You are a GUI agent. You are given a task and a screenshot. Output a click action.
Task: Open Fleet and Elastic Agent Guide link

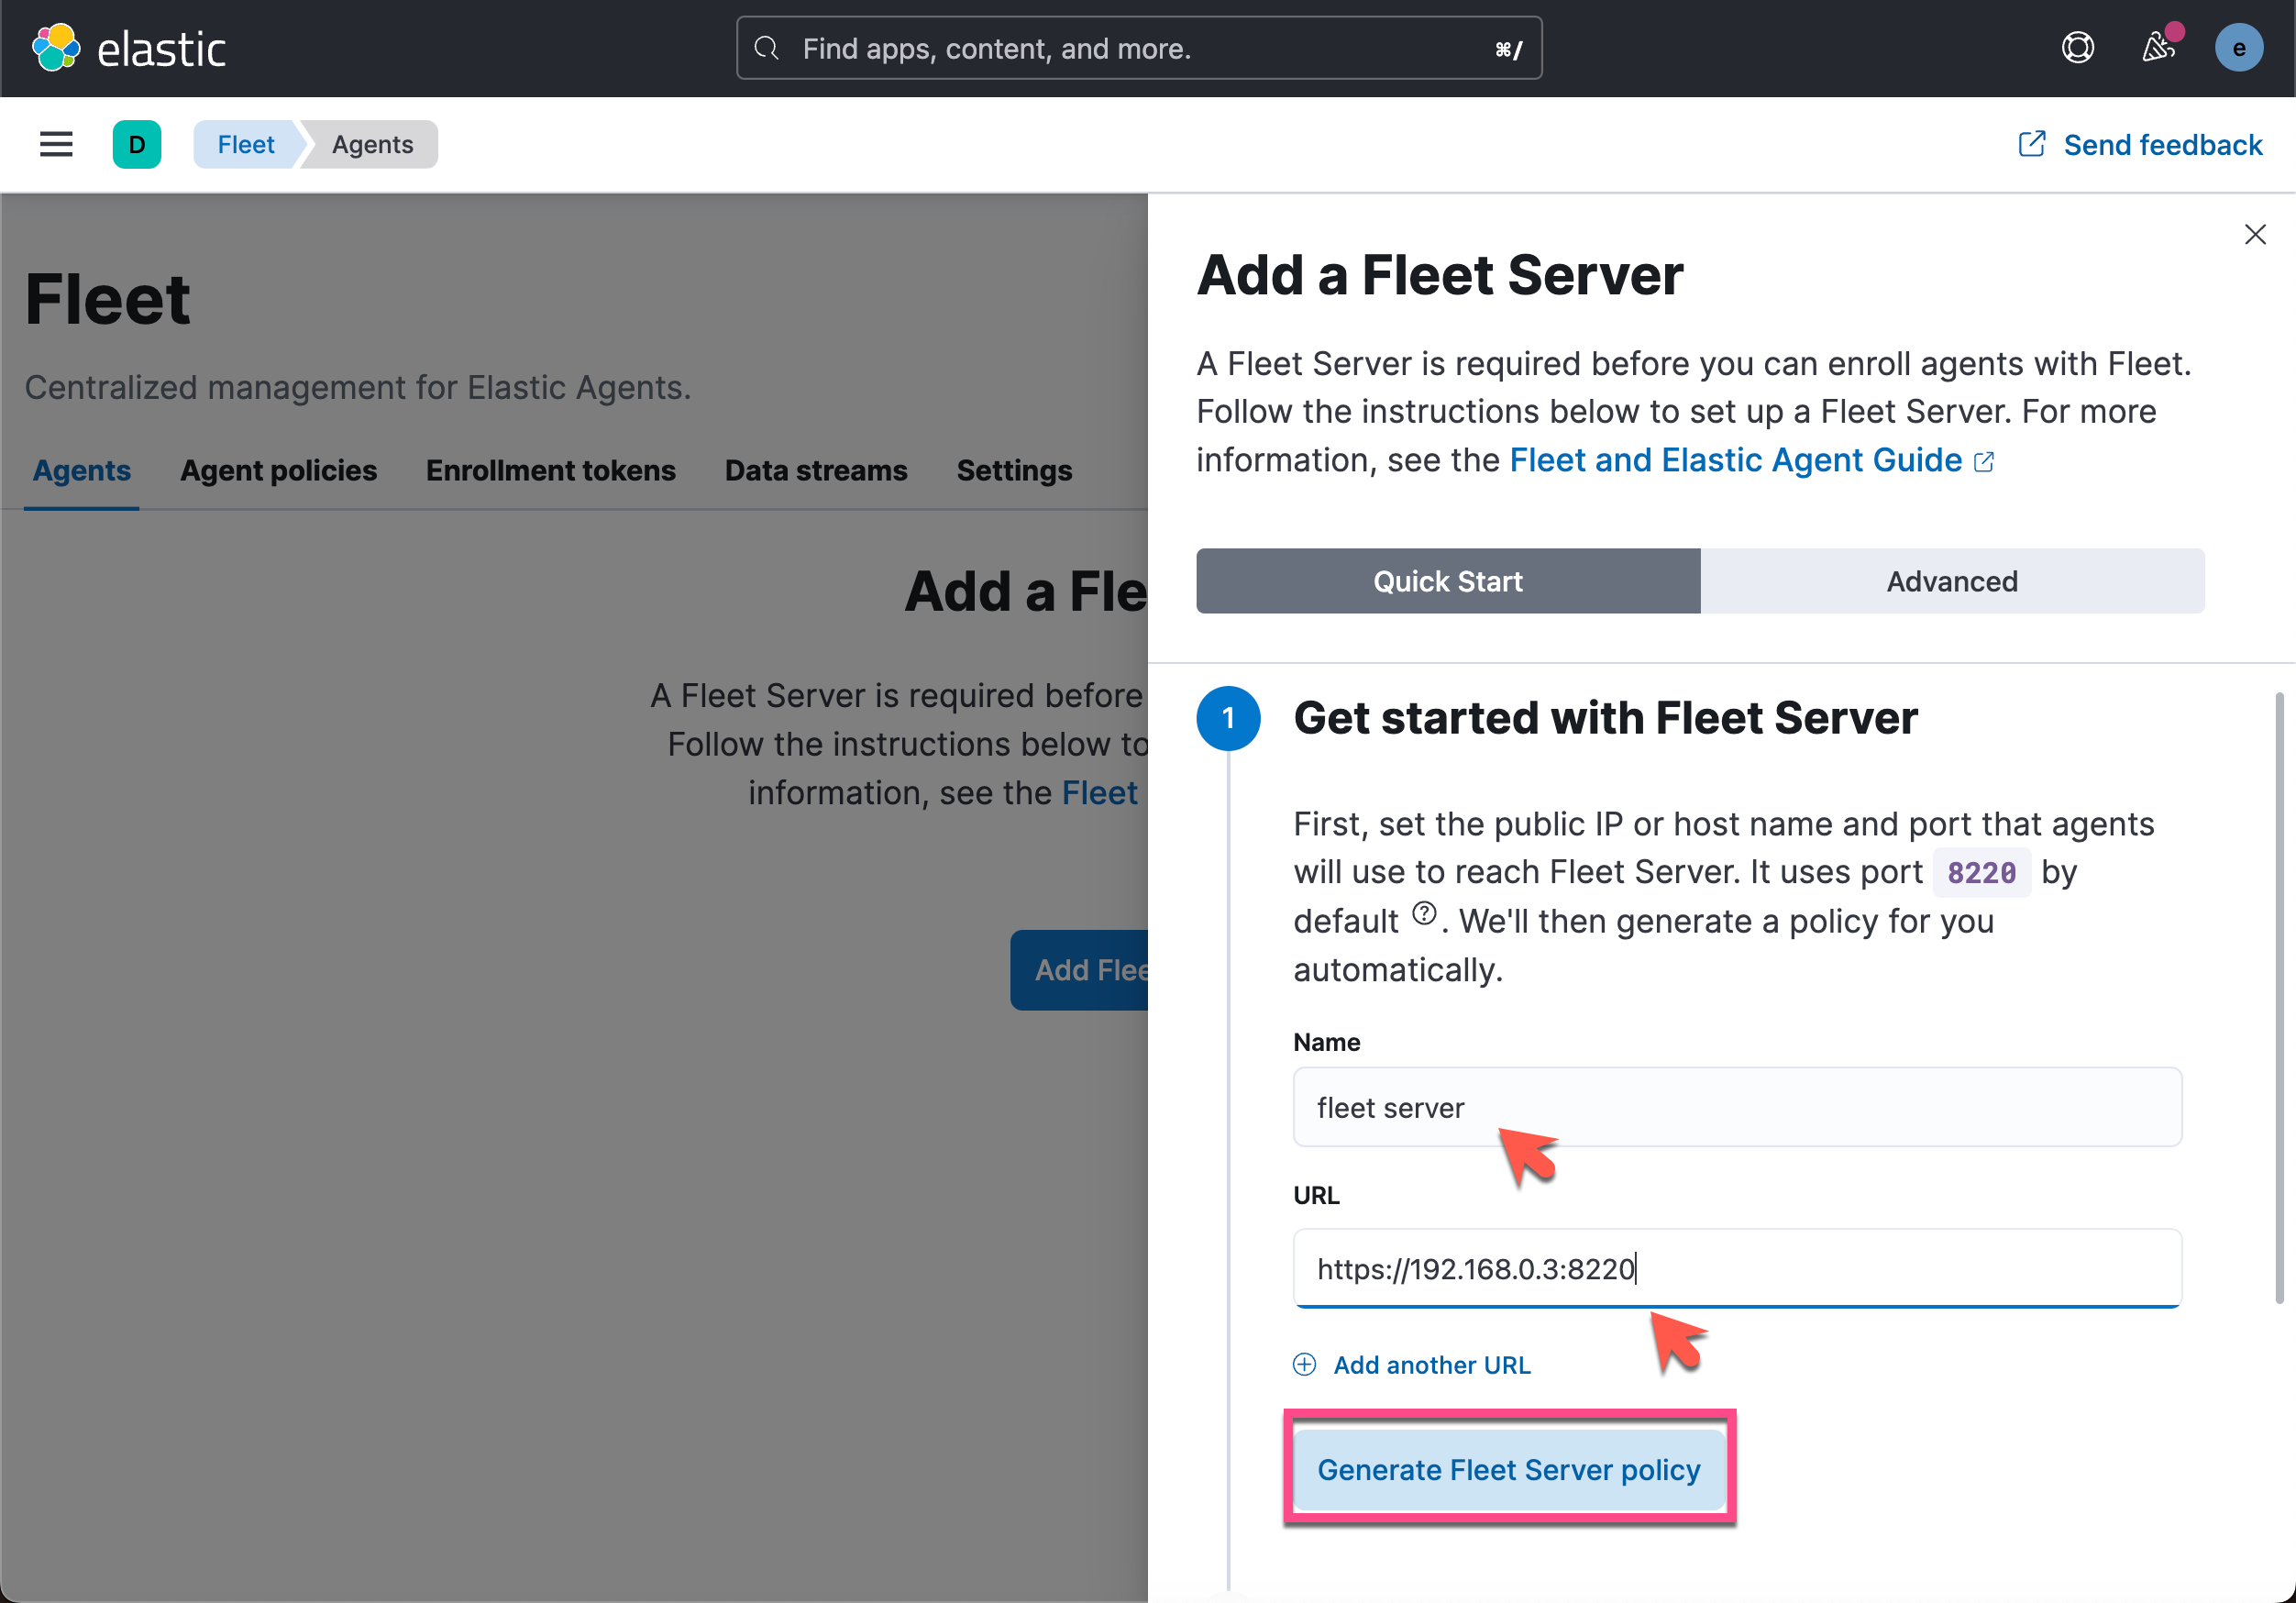click(x=1735, y=460)
